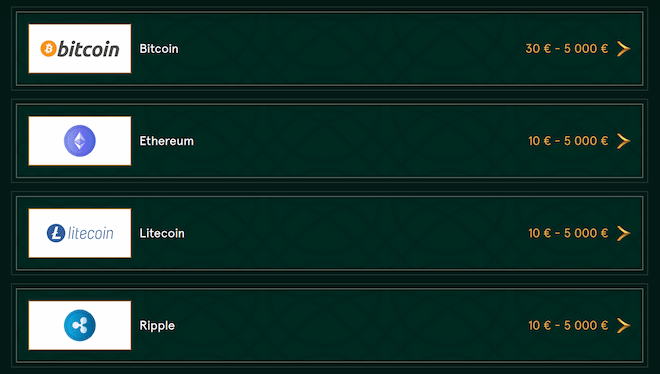Select the Litecoin text label
Viewport: 660px width, 374px height.
coord(162,233)
